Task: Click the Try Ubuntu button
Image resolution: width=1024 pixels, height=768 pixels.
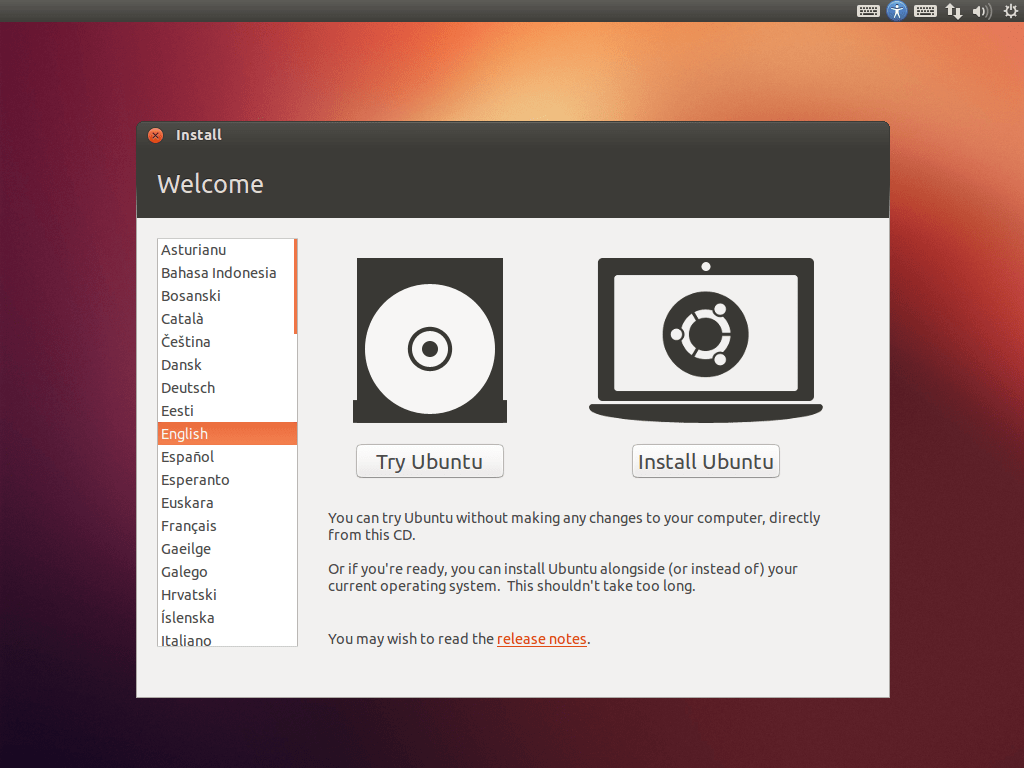Action: pos(429,461)
